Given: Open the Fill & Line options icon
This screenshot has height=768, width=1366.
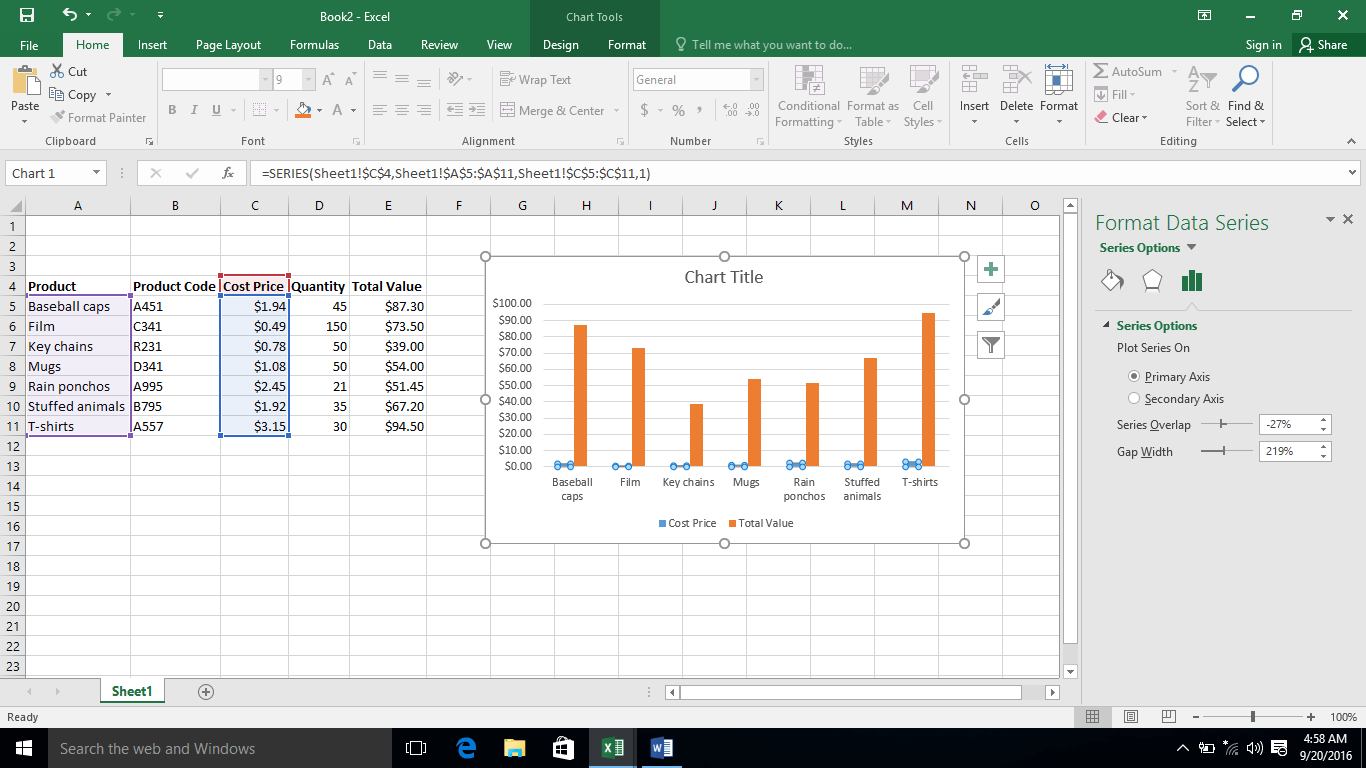Looking at the screenshot, I should click(1111, 281).
